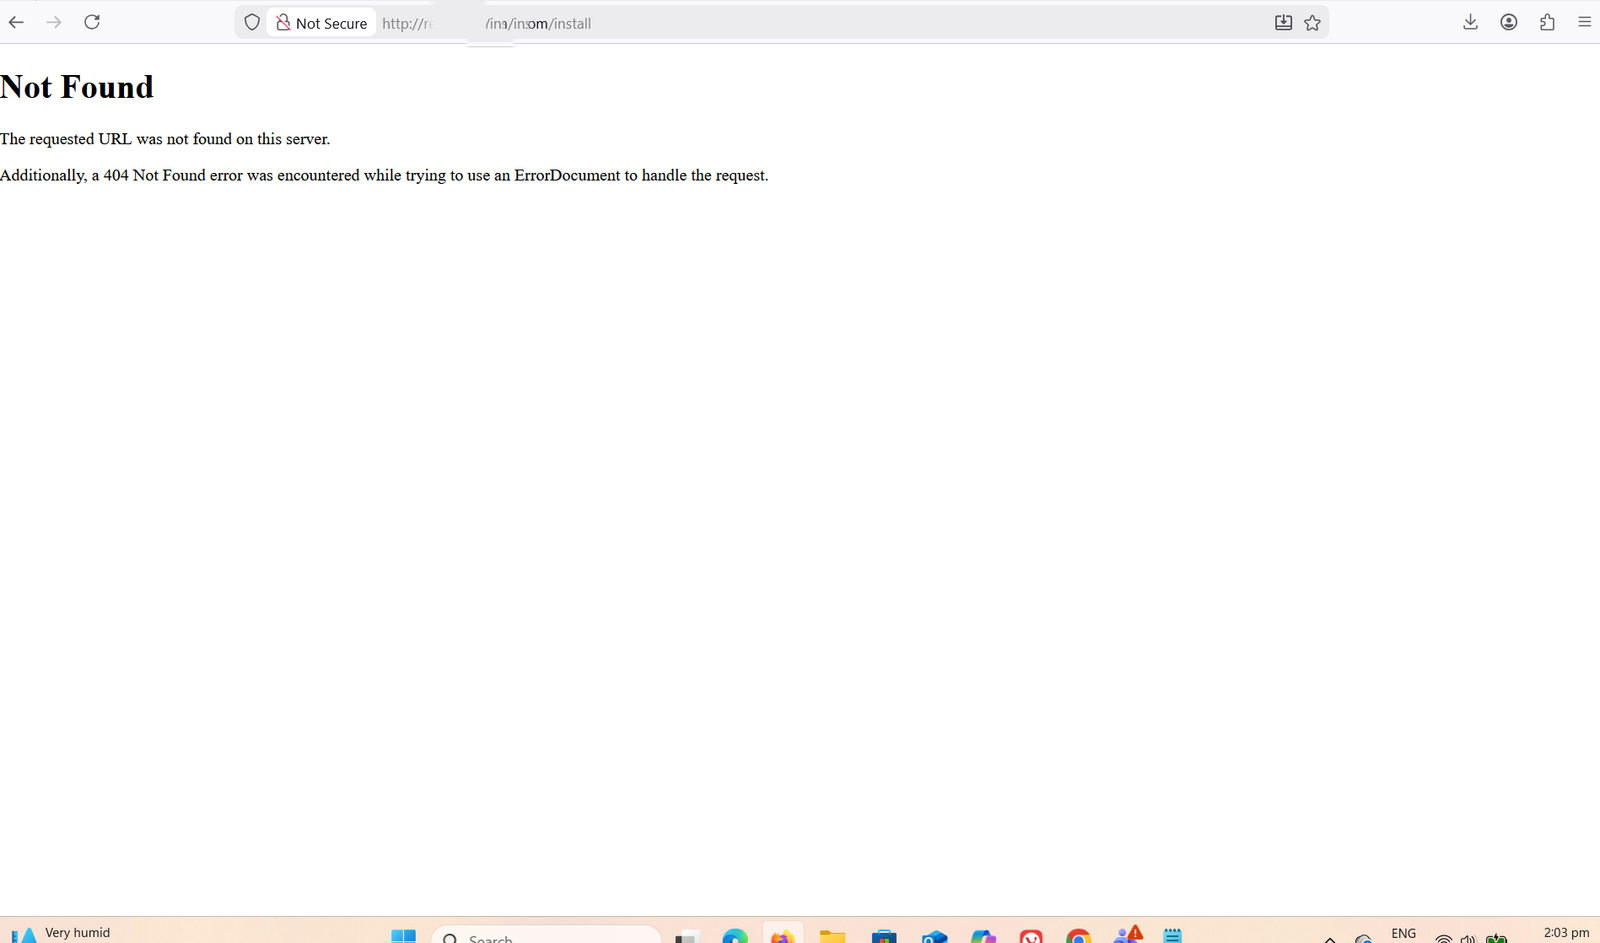Click the Not Secure site information badge
Viewport: 1600px width, 943px height.
click(x=322, y=23)
